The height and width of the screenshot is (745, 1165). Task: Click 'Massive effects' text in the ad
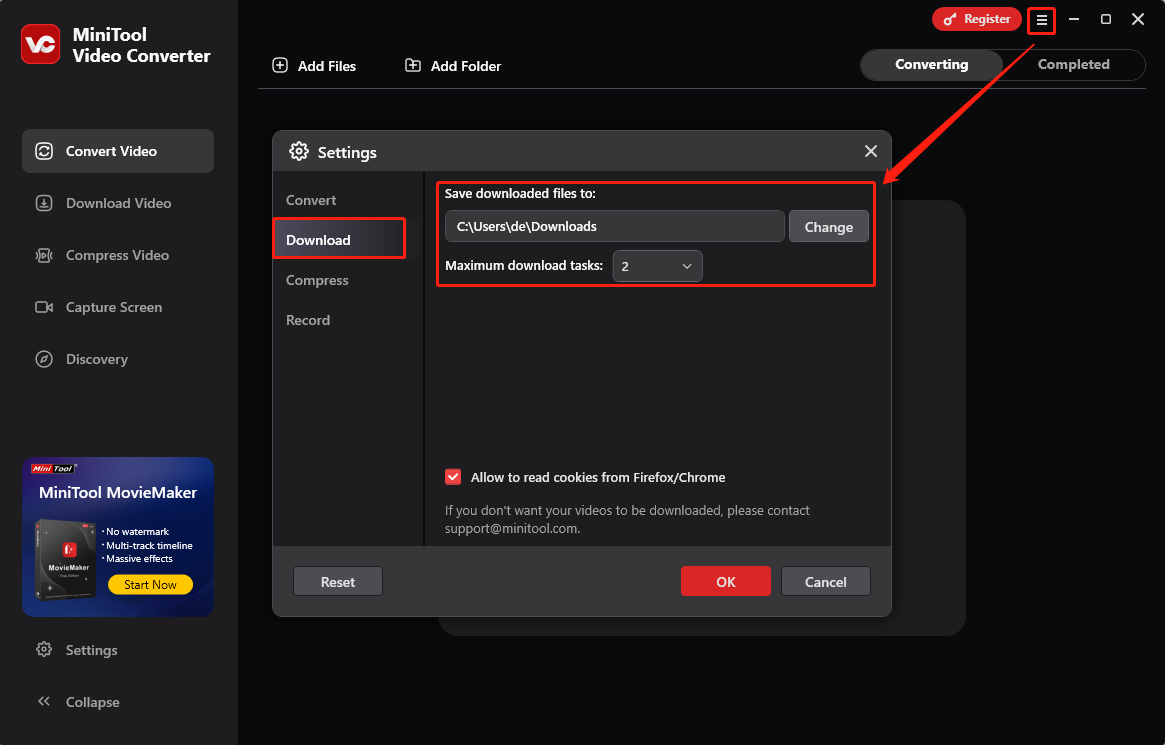tap(139, 559)
